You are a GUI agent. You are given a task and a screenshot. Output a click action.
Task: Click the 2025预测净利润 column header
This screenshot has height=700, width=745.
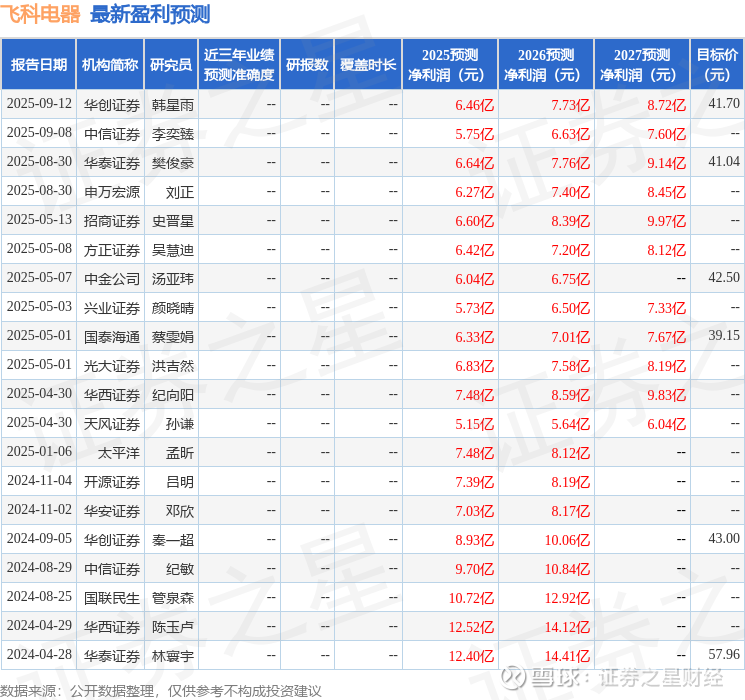point(450,65)
